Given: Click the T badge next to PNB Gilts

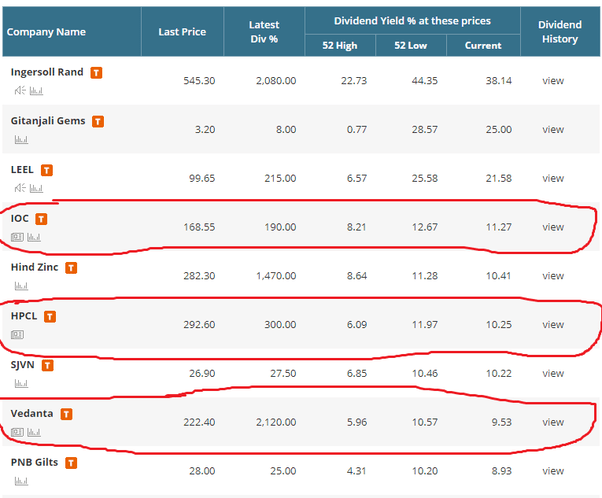Looking at the screenshot, I should click(x=71, y=463).
